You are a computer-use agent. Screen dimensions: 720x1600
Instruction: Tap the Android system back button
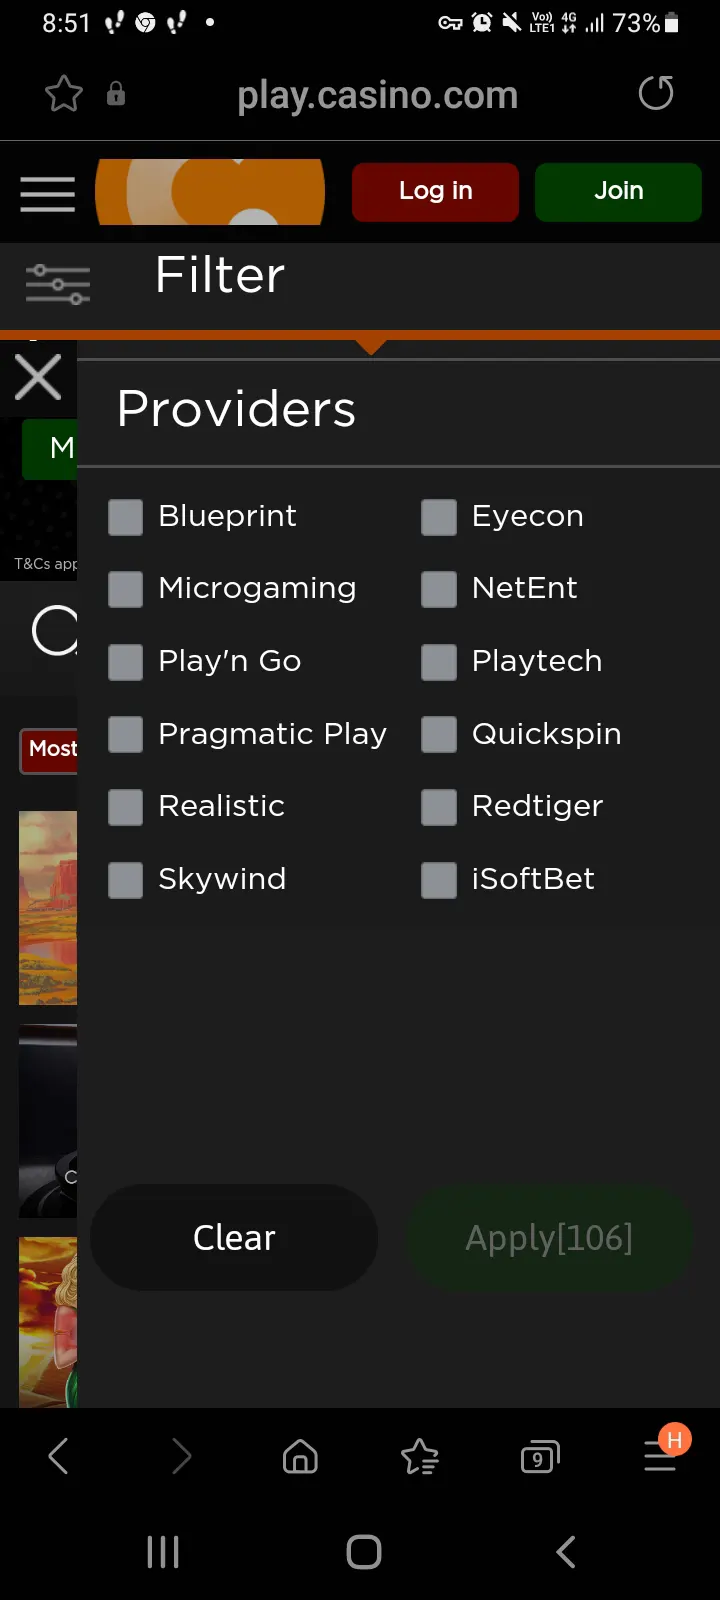pyautogui.click(x=566, y=1552)
